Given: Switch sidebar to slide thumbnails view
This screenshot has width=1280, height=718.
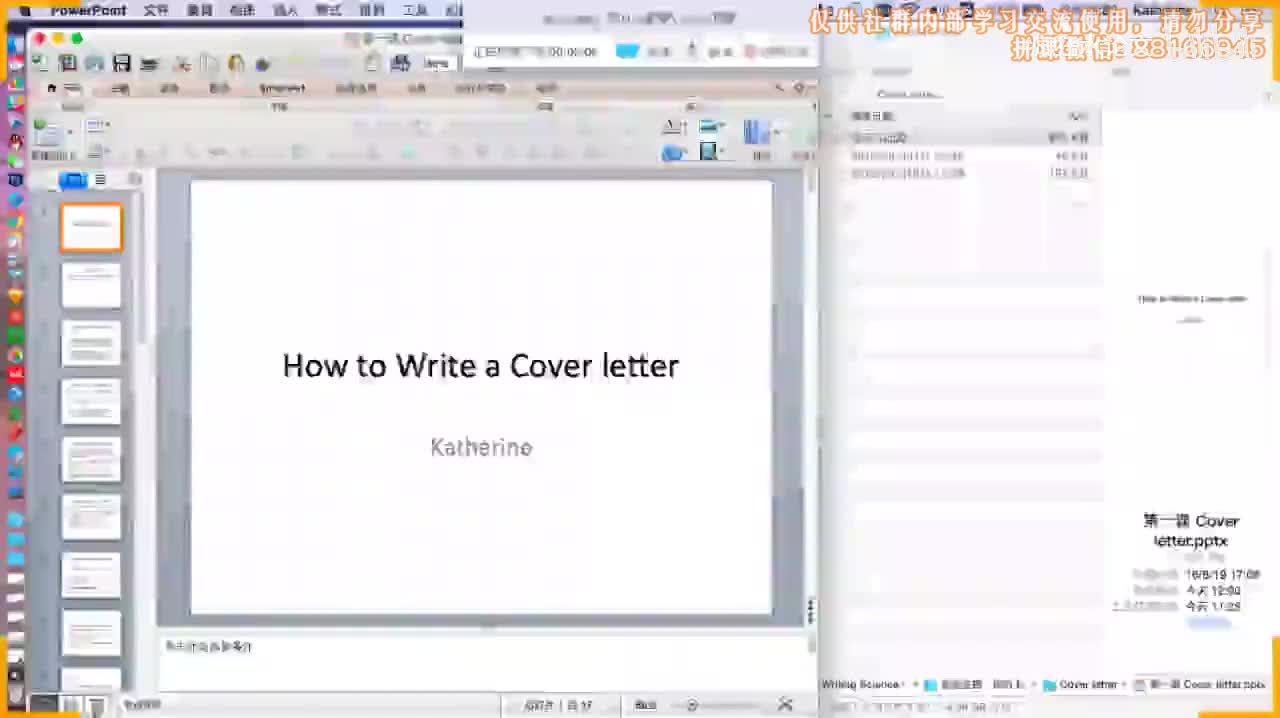Looking at the screenshot, I should 73,180.
